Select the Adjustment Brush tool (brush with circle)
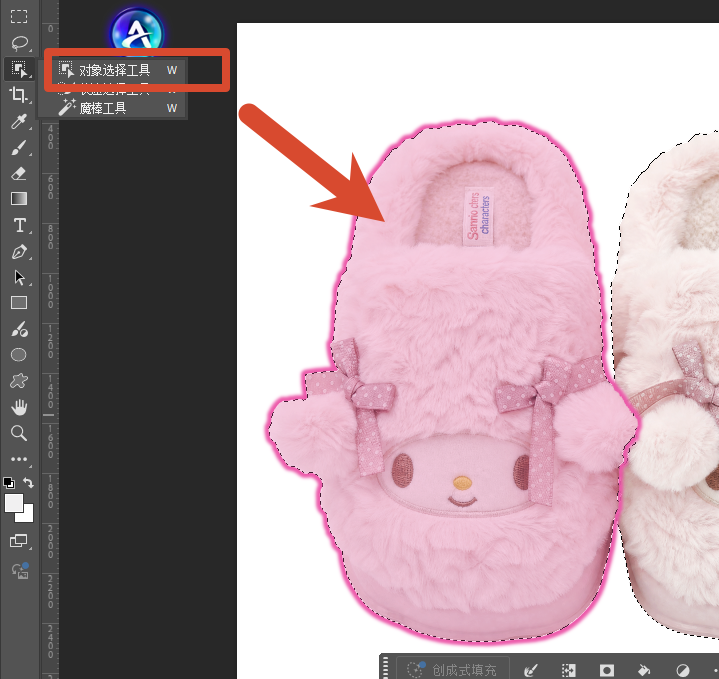Viewport: 719px width, 679px height. 19,329
